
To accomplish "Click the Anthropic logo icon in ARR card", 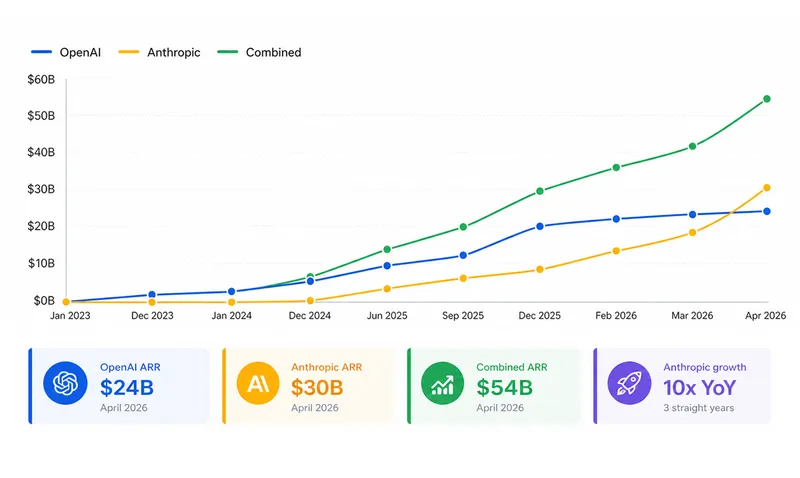I will (x=258, y=383).
